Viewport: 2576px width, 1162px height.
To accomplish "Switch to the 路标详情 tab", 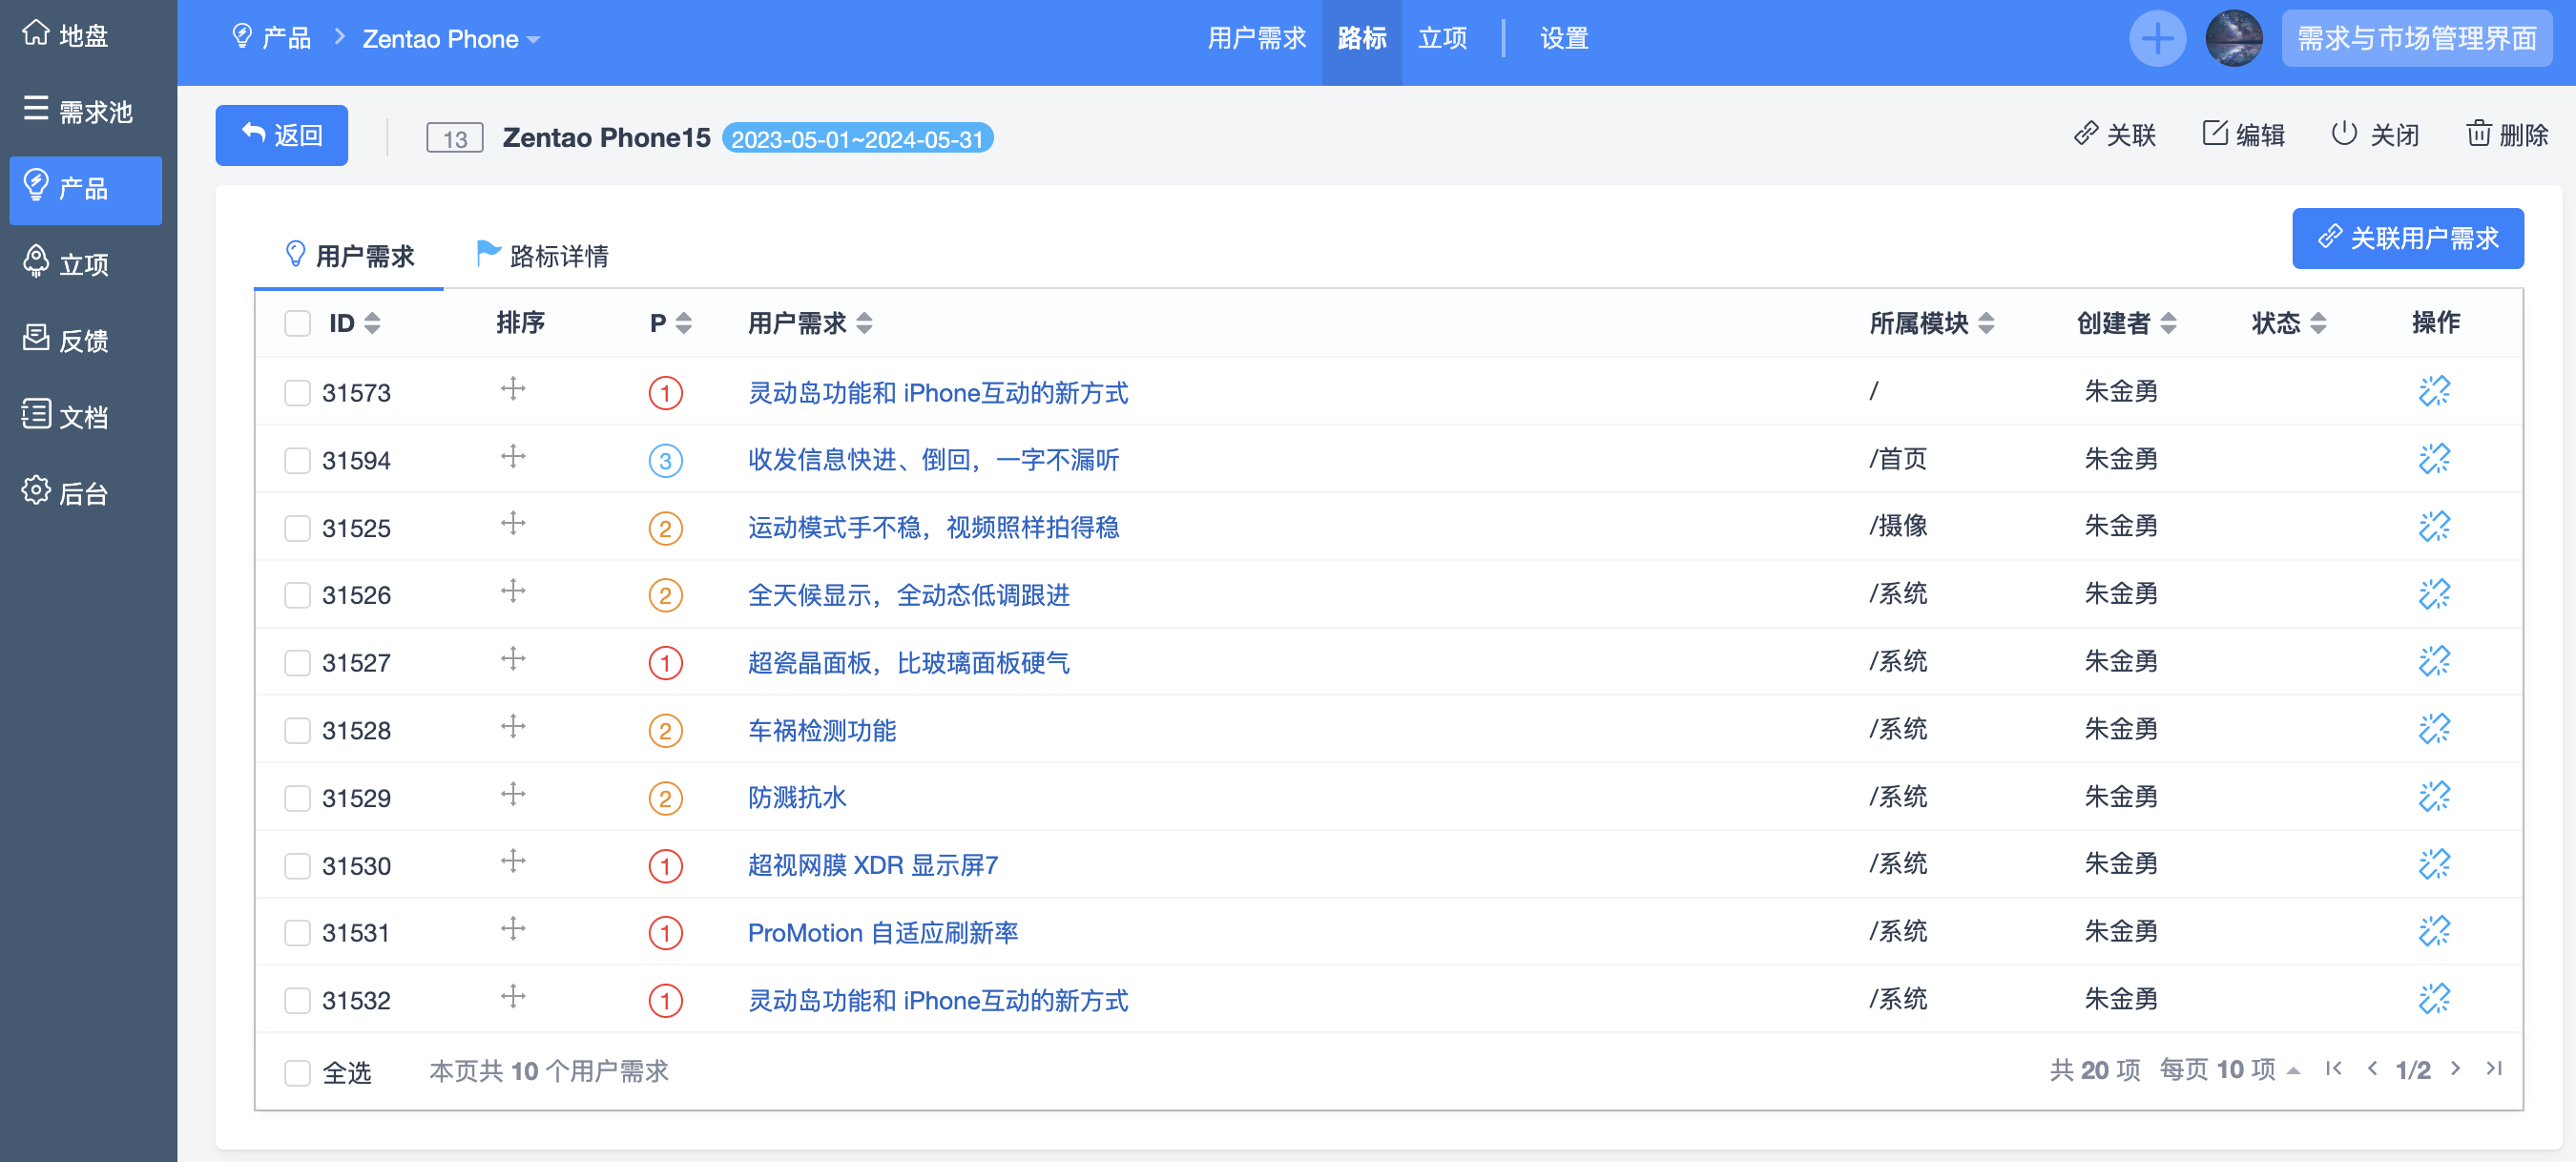I will pyautogui.click(x=543, y=256).
